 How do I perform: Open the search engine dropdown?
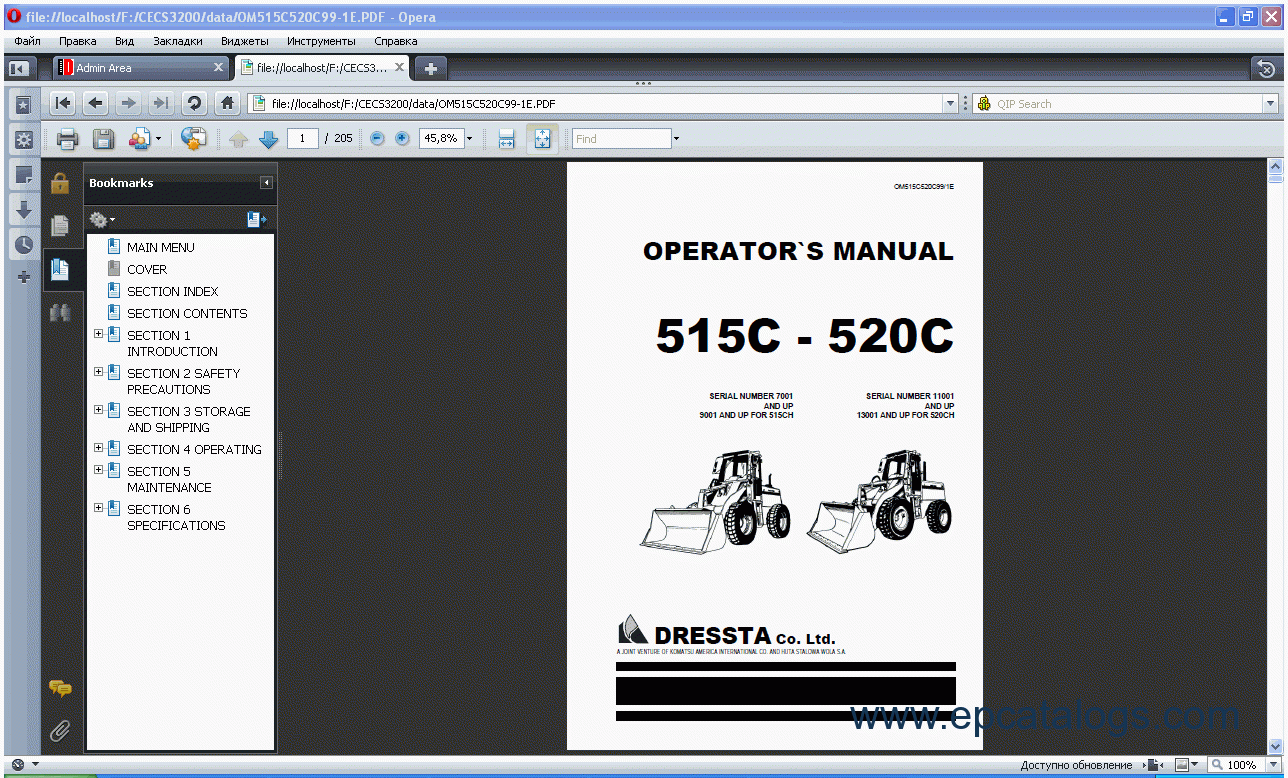(1270, 103)
